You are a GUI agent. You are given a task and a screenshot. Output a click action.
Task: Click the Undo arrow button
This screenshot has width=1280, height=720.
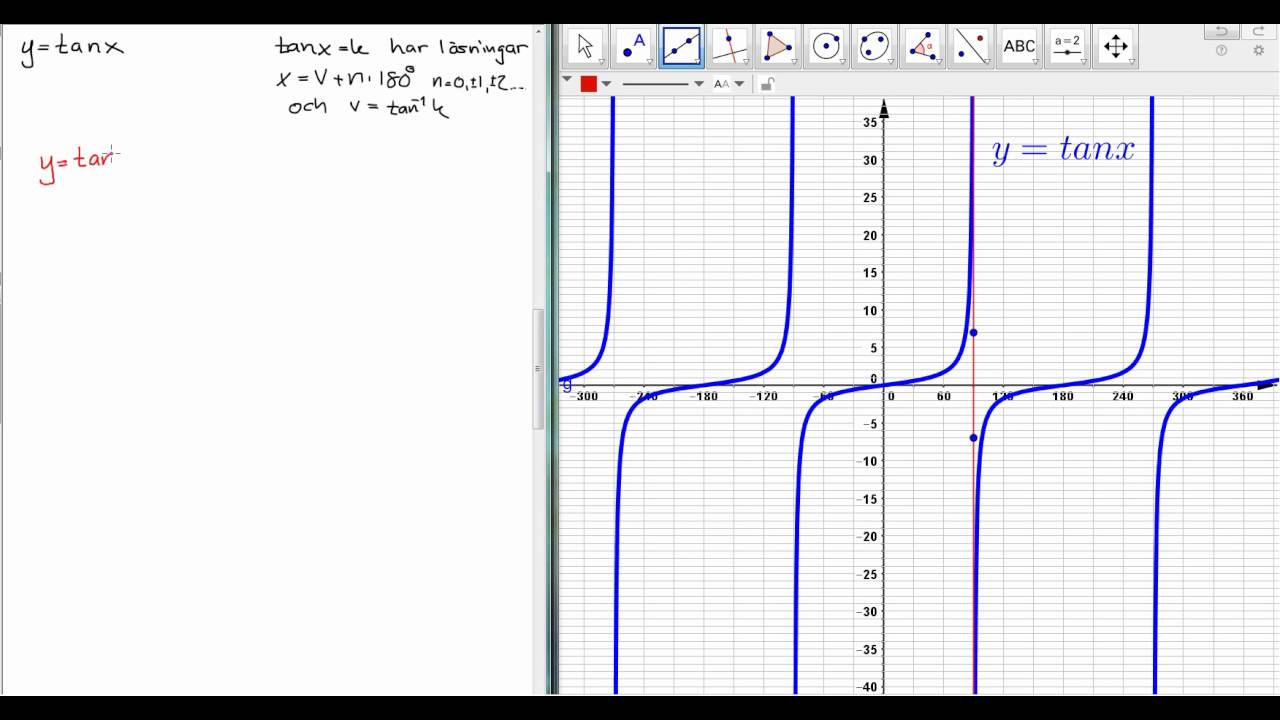click(1221, 32)
